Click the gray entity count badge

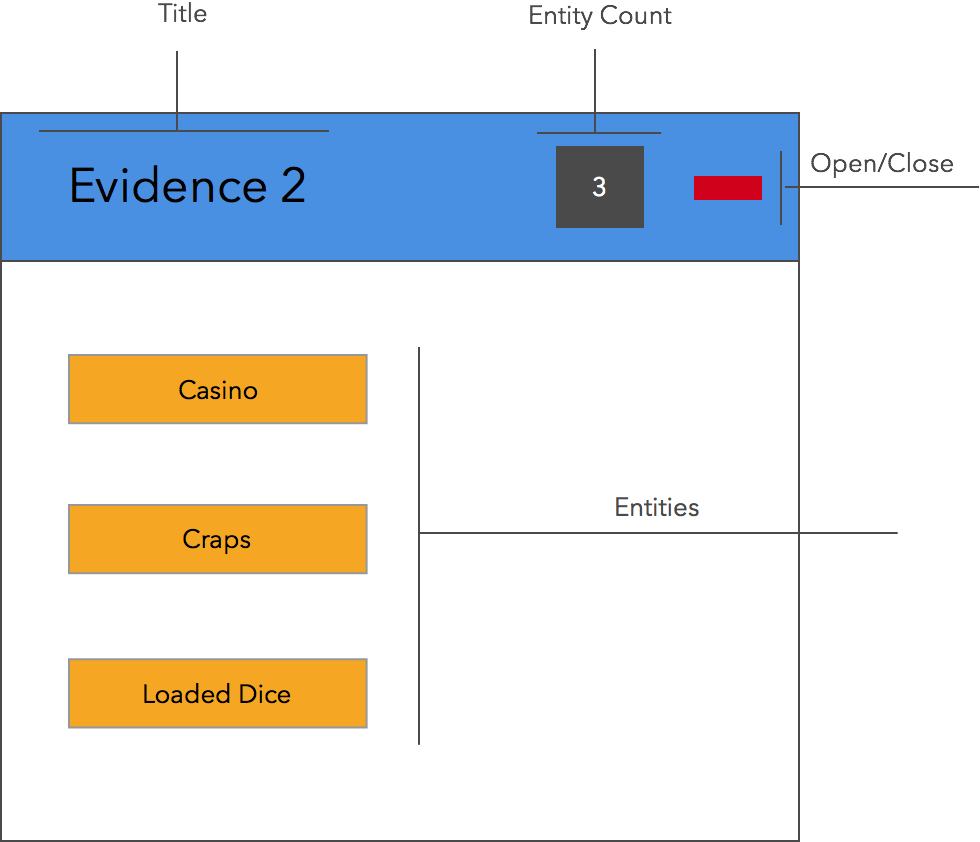point(599,187)
